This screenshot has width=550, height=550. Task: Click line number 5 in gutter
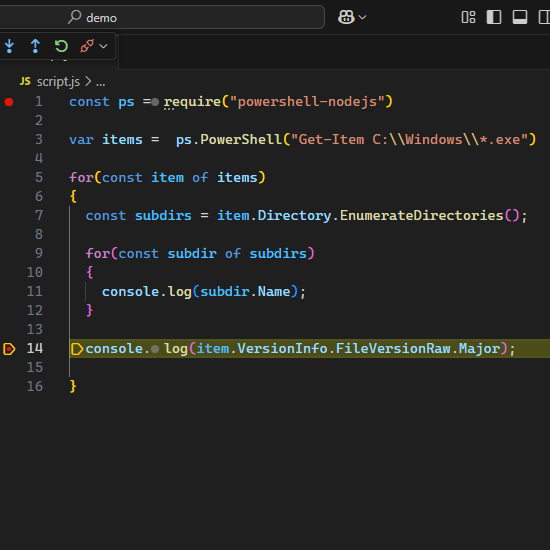coord(39,177)
